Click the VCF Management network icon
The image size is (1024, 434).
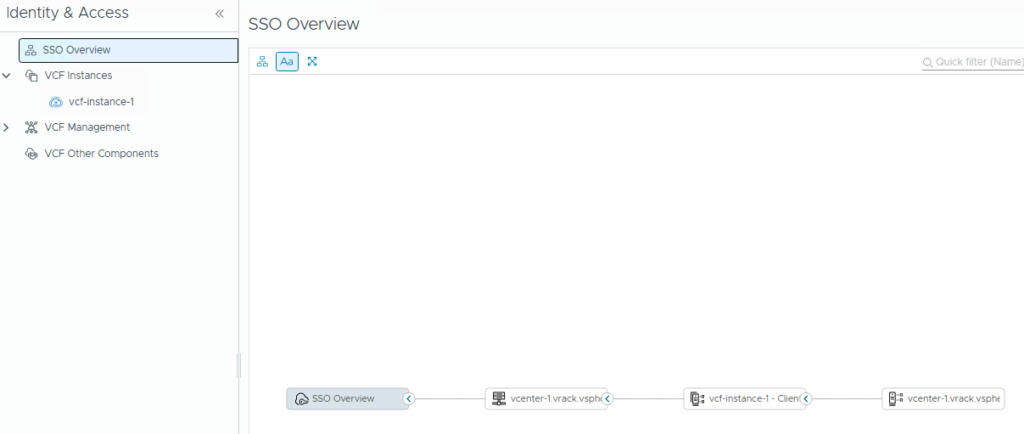pyautogui.click(x=31, y=128)
